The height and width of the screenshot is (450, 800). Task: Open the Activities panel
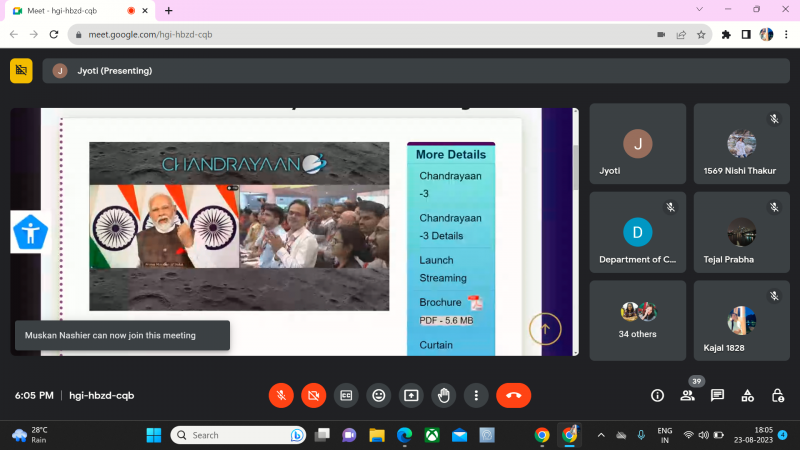(747, 395)
